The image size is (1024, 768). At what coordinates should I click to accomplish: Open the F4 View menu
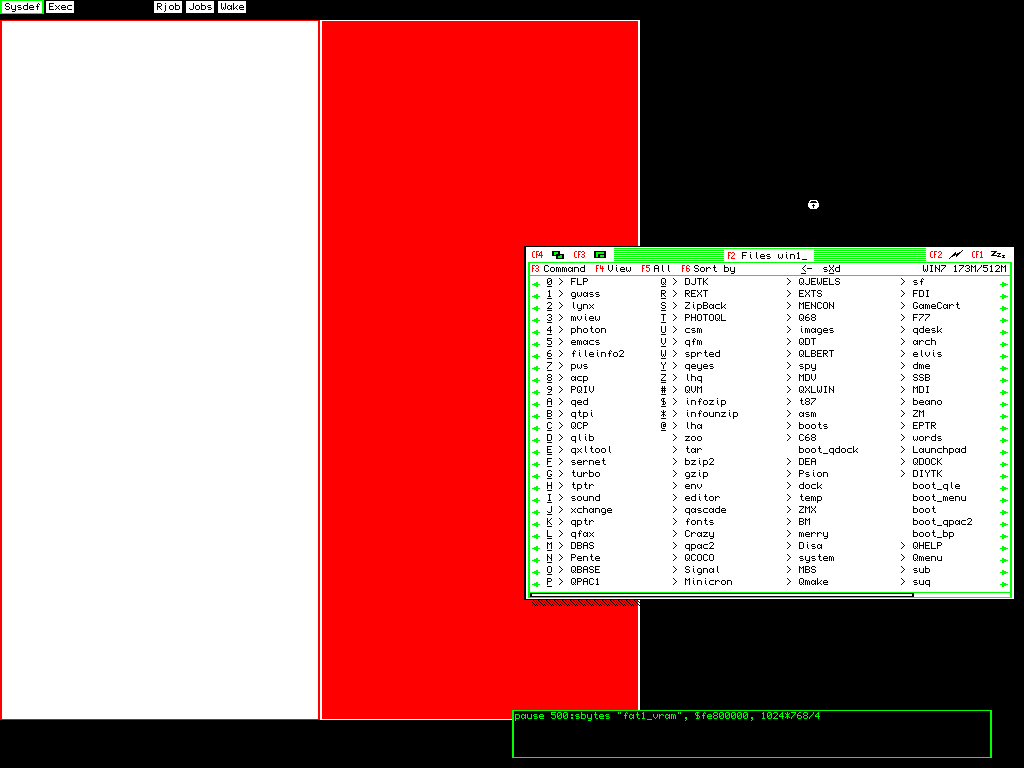(613, 269)
